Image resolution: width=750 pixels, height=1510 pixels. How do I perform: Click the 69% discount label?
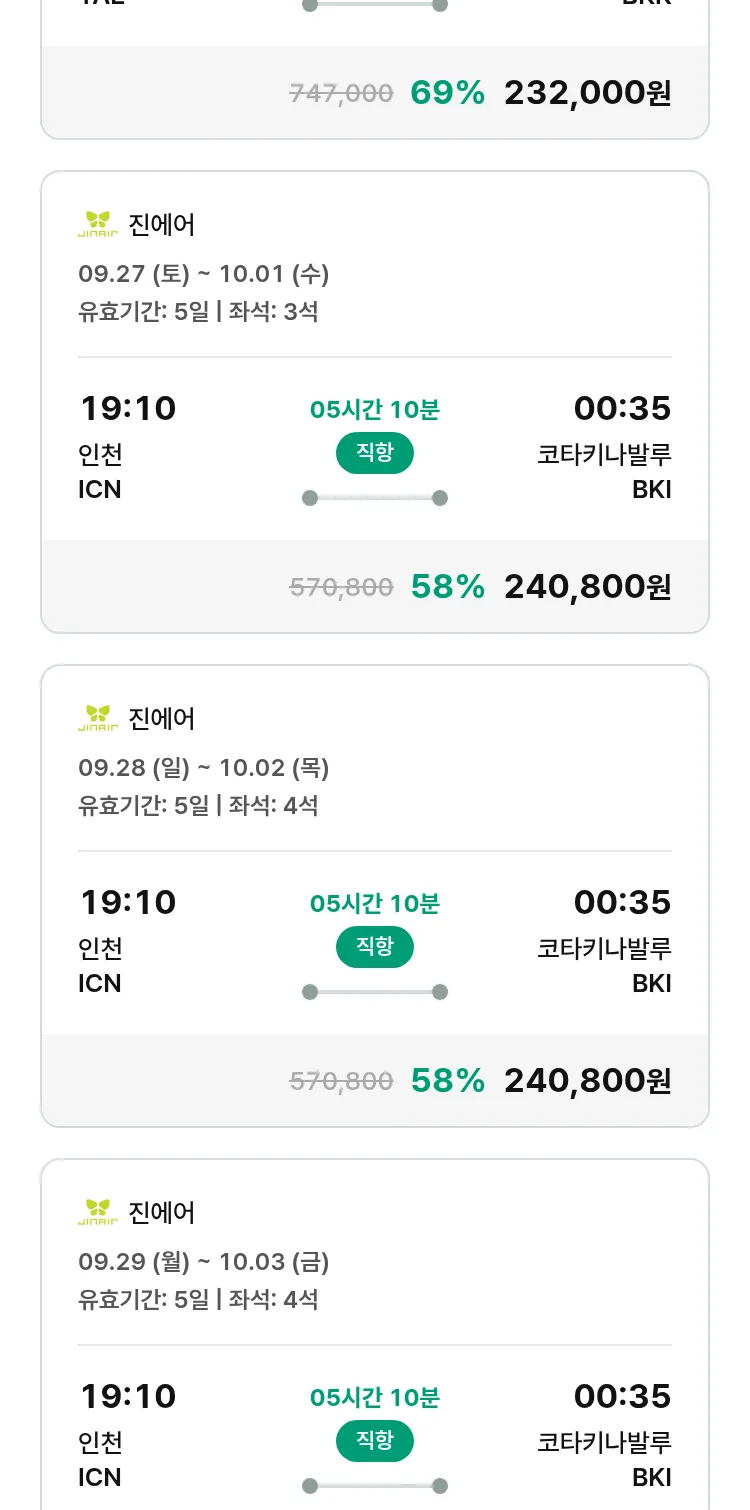point(447,93)
